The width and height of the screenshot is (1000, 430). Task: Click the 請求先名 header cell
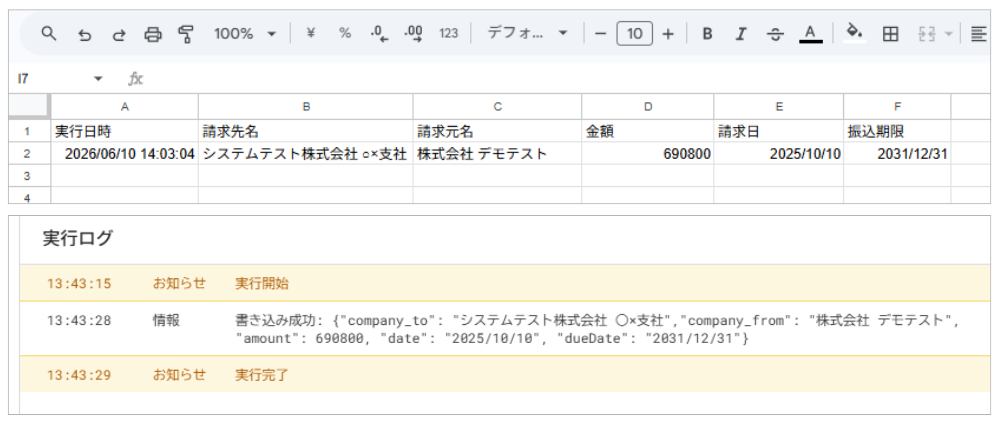pos(306,131)
